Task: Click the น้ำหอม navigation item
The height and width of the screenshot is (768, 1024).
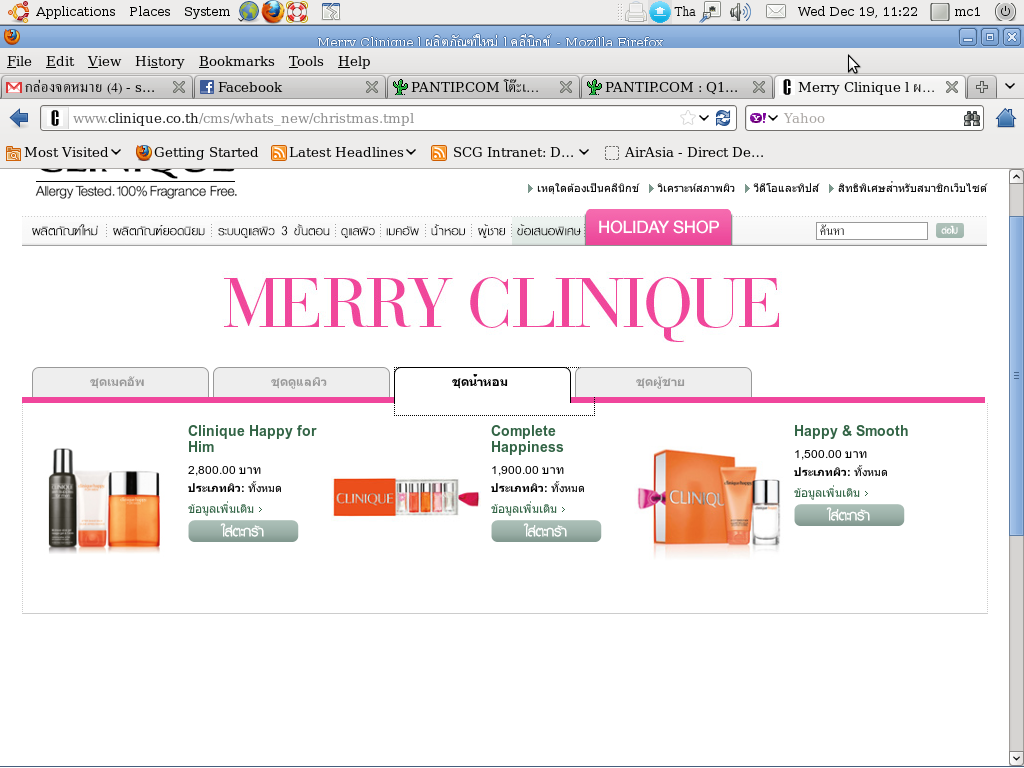Action: click(x=448, y=231)
